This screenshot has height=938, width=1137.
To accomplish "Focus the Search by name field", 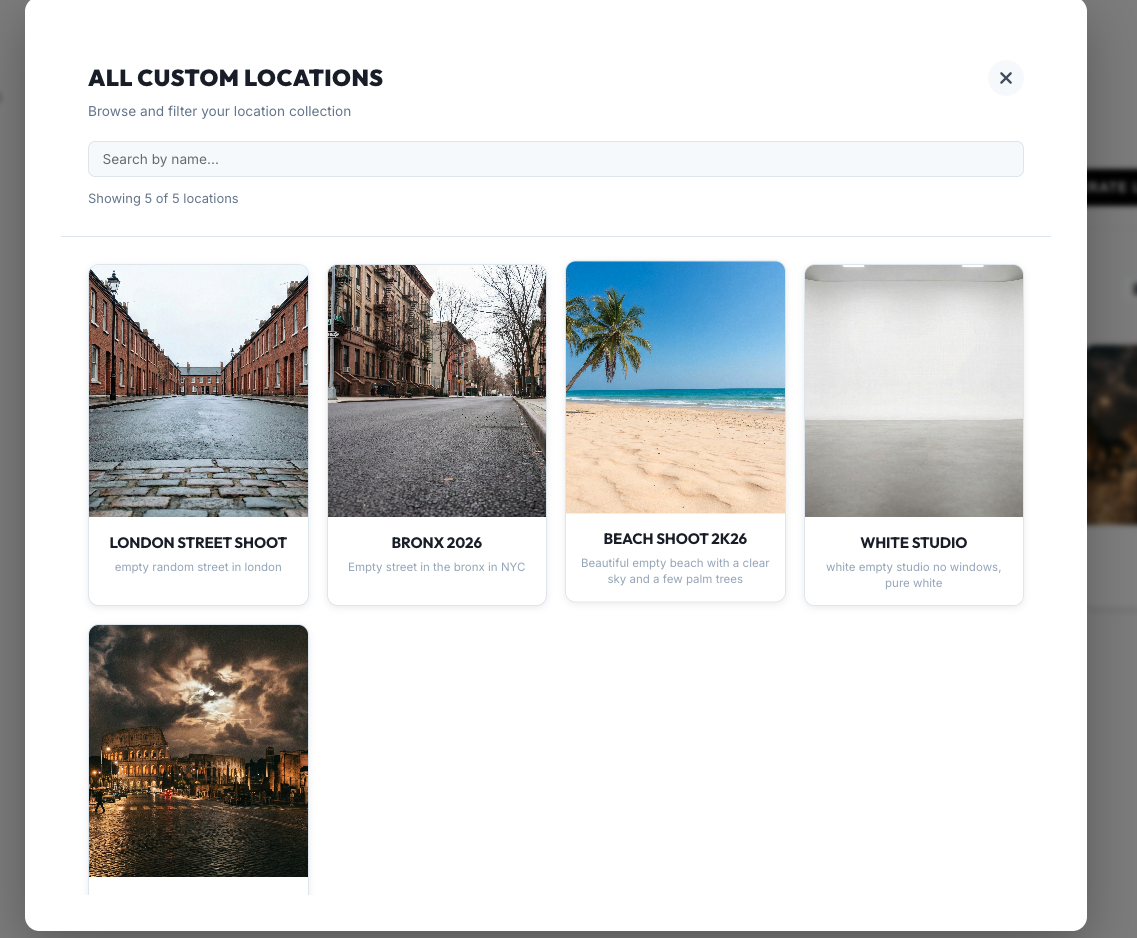I will (x=555, y=159).
